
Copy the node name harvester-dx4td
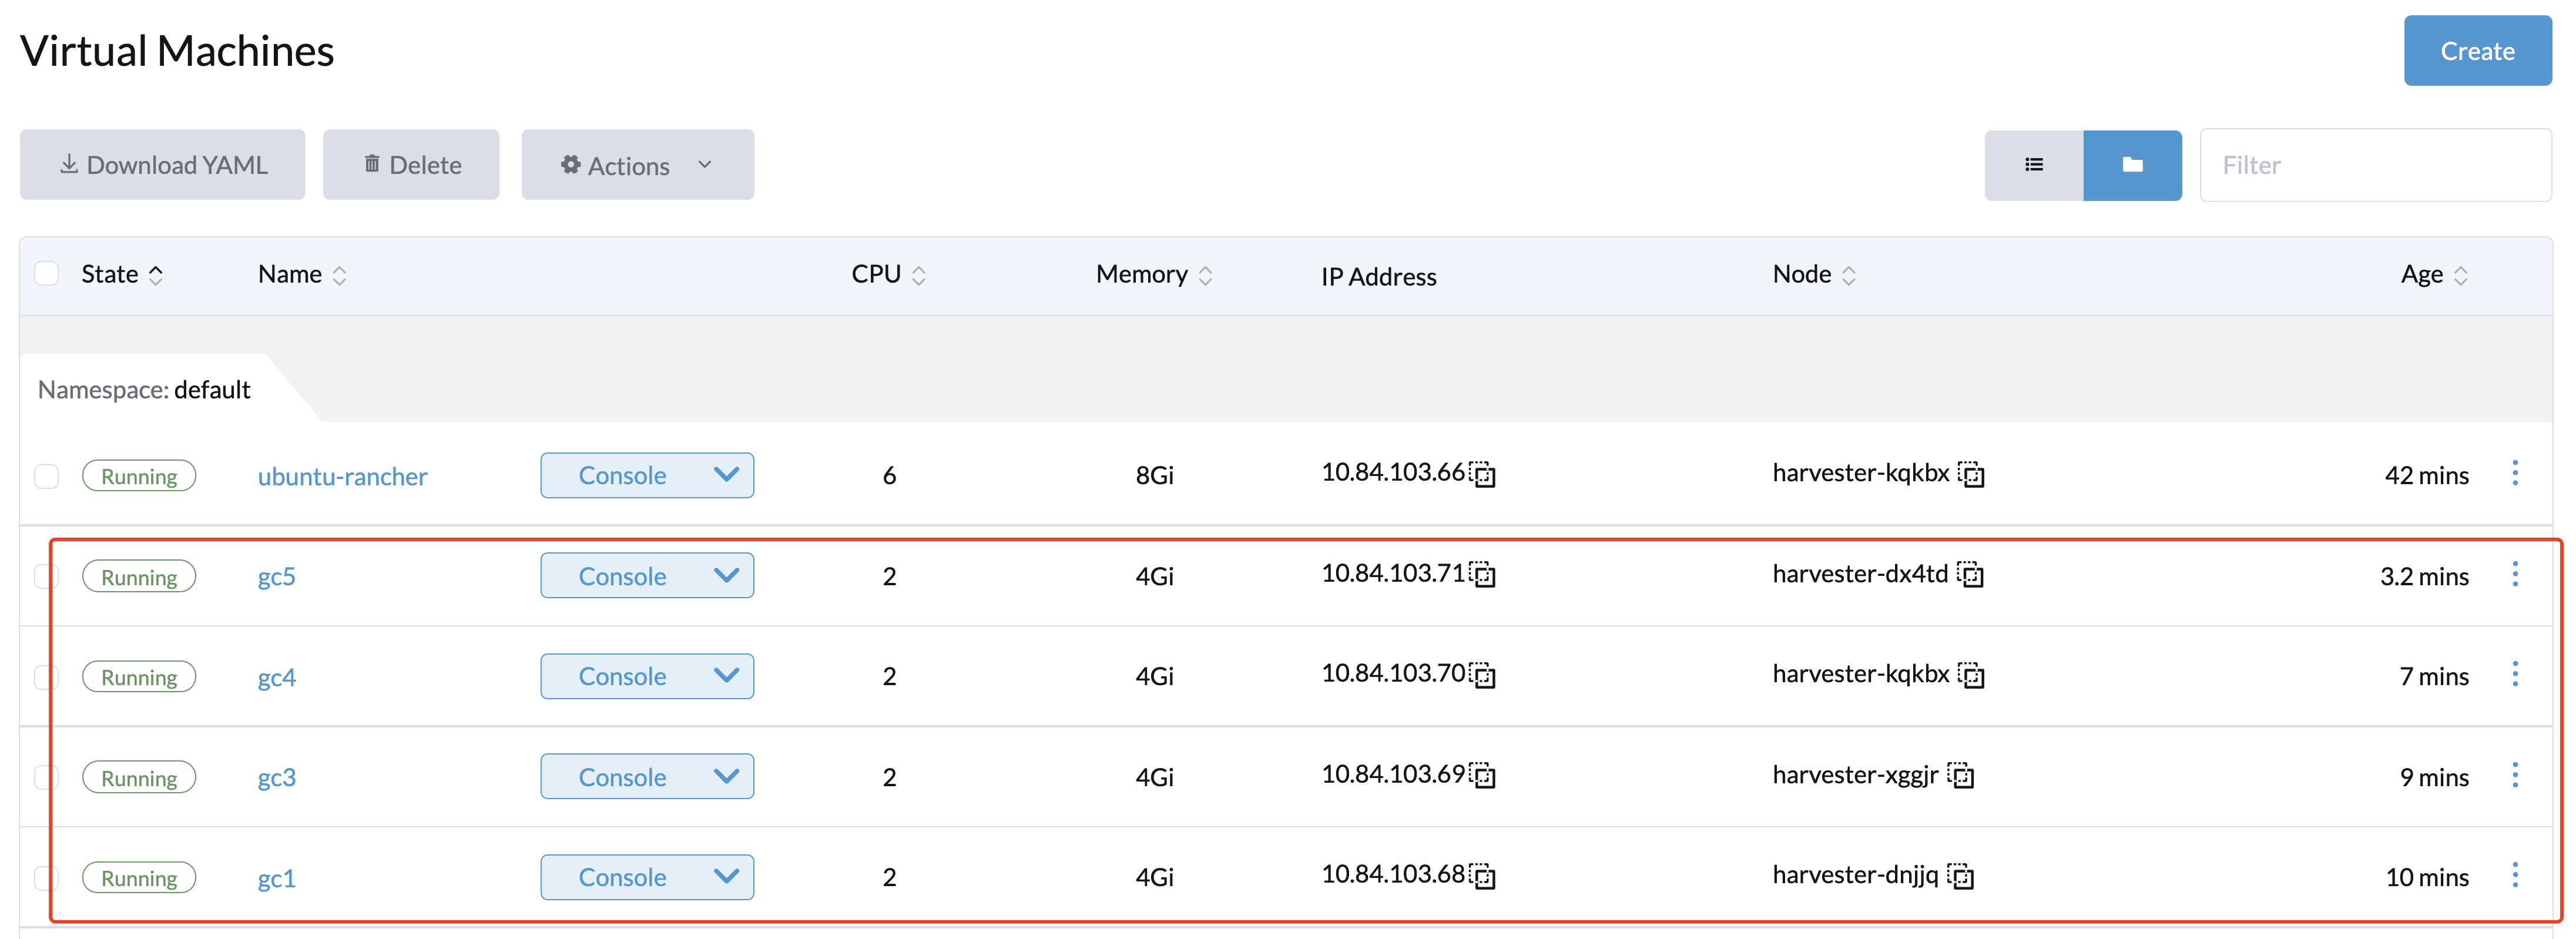[1972, 576]
